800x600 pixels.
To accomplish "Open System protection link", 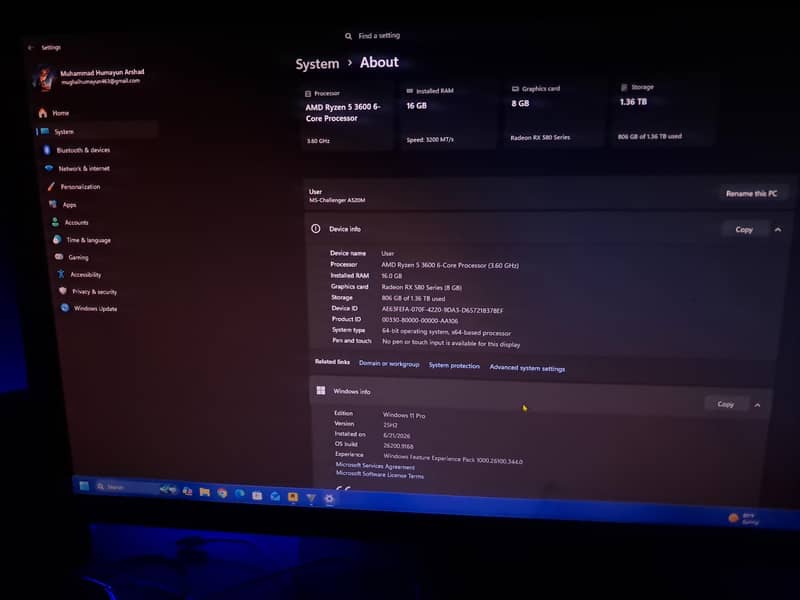I will [454, 365].
